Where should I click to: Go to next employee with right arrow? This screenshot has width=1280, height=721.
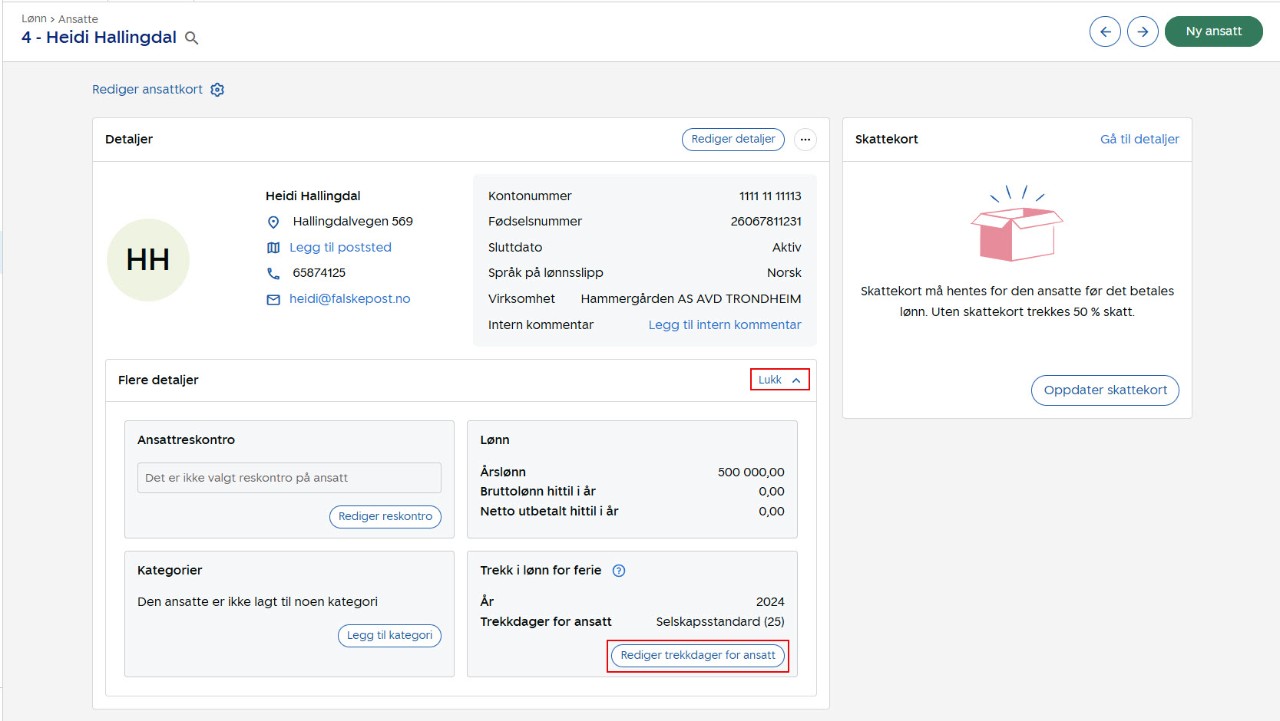pyautogui.click(x=1143, y=31)
